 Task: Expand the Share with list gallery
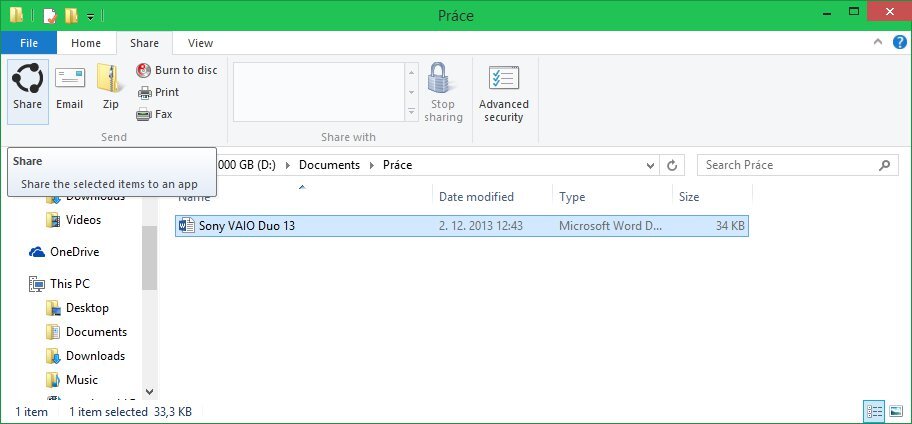click(412, 111)
